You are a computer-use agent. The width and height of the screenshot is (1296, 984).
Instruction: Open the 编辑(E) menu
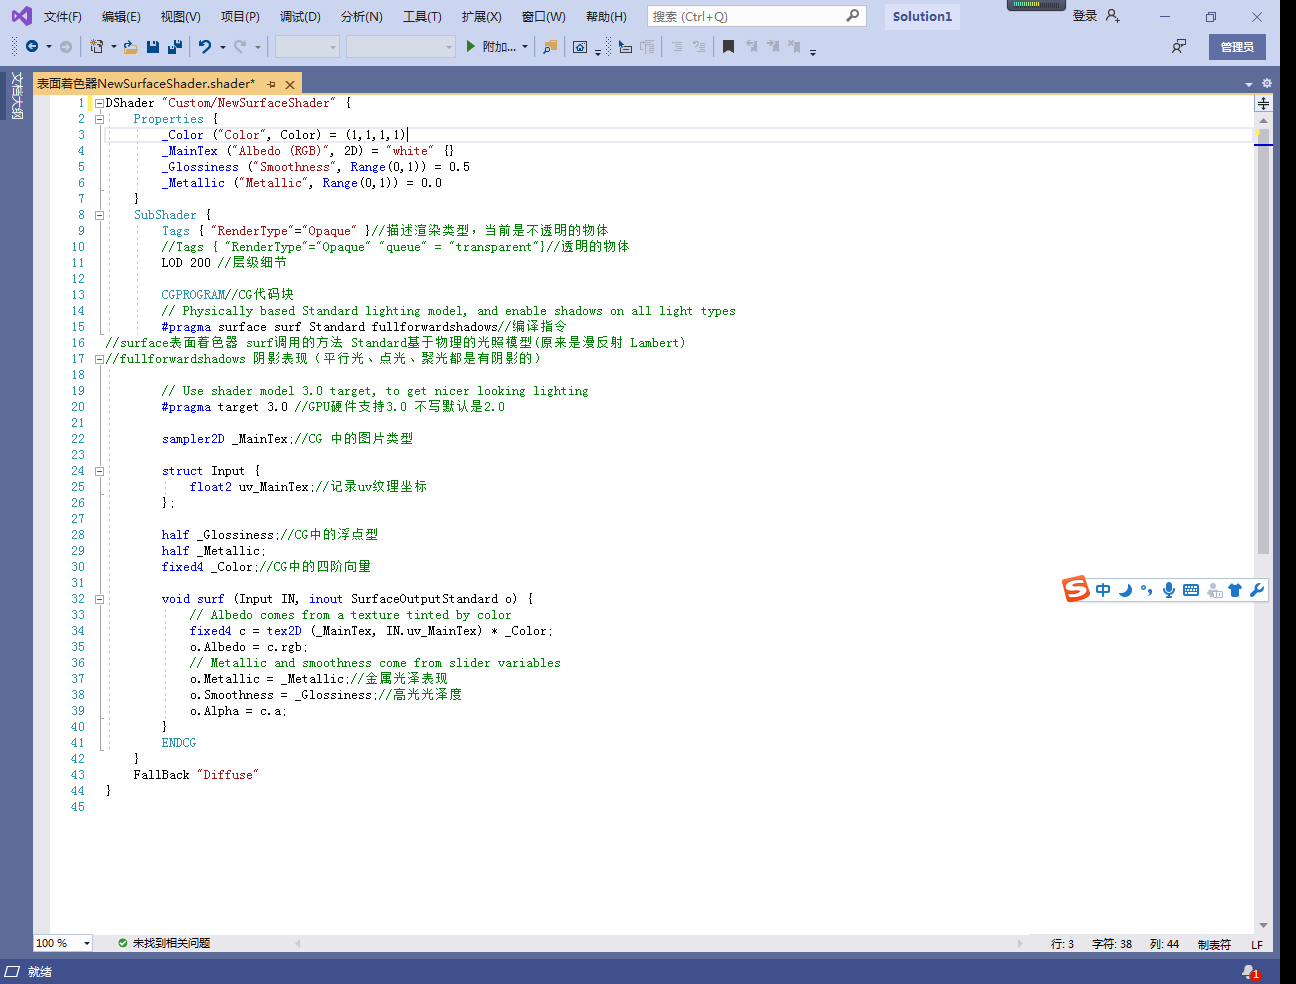point(121,16)
